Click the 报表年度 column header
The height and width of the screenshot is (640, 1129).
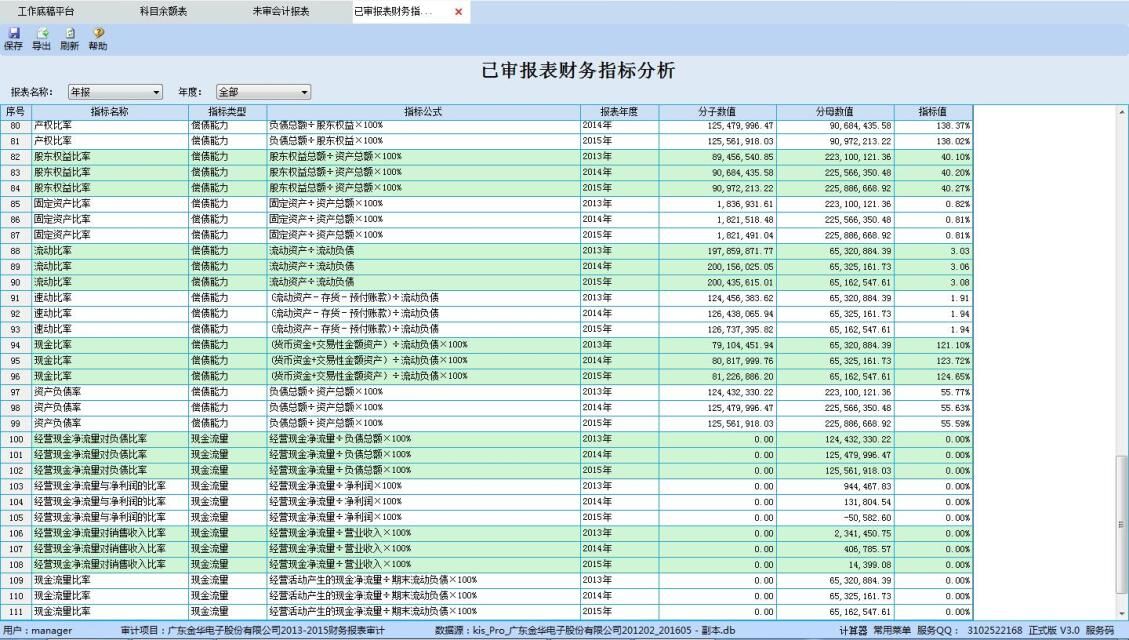(x=619, y=112)
